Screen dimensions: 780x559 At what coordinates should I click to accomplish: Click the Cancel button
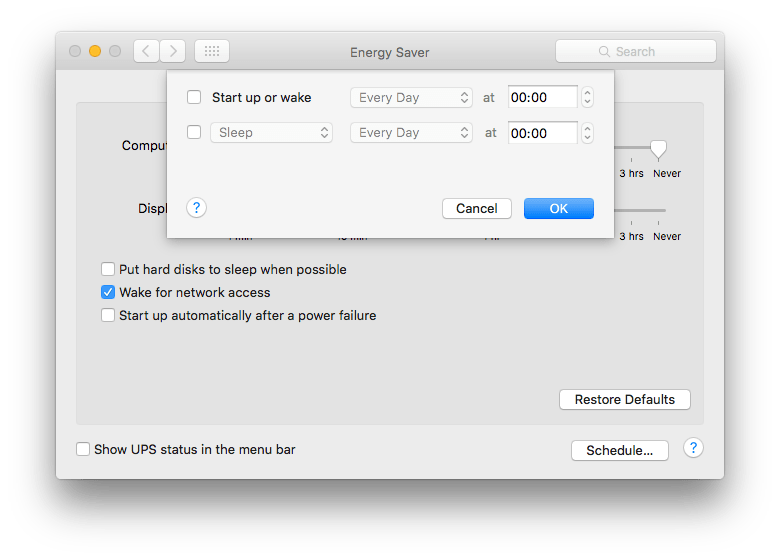(477, 208)
